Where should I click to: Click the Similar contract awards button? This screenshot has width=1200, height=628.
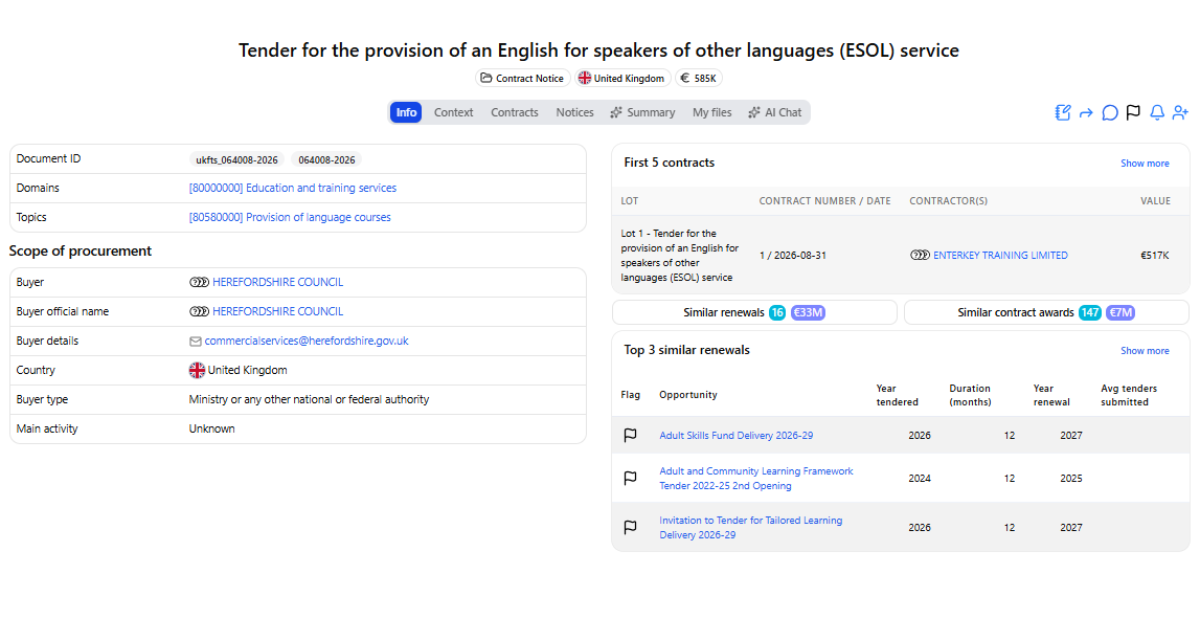pyautogui.click(x=1046, y=313)
